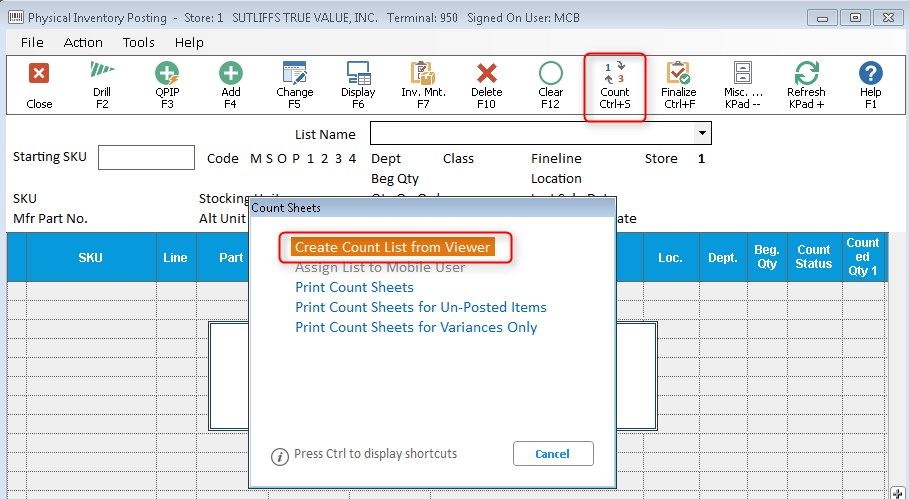The height and width of the screenshot is (499, 909).
Task: Open Display F6 view
Action: tap(358, 84)
